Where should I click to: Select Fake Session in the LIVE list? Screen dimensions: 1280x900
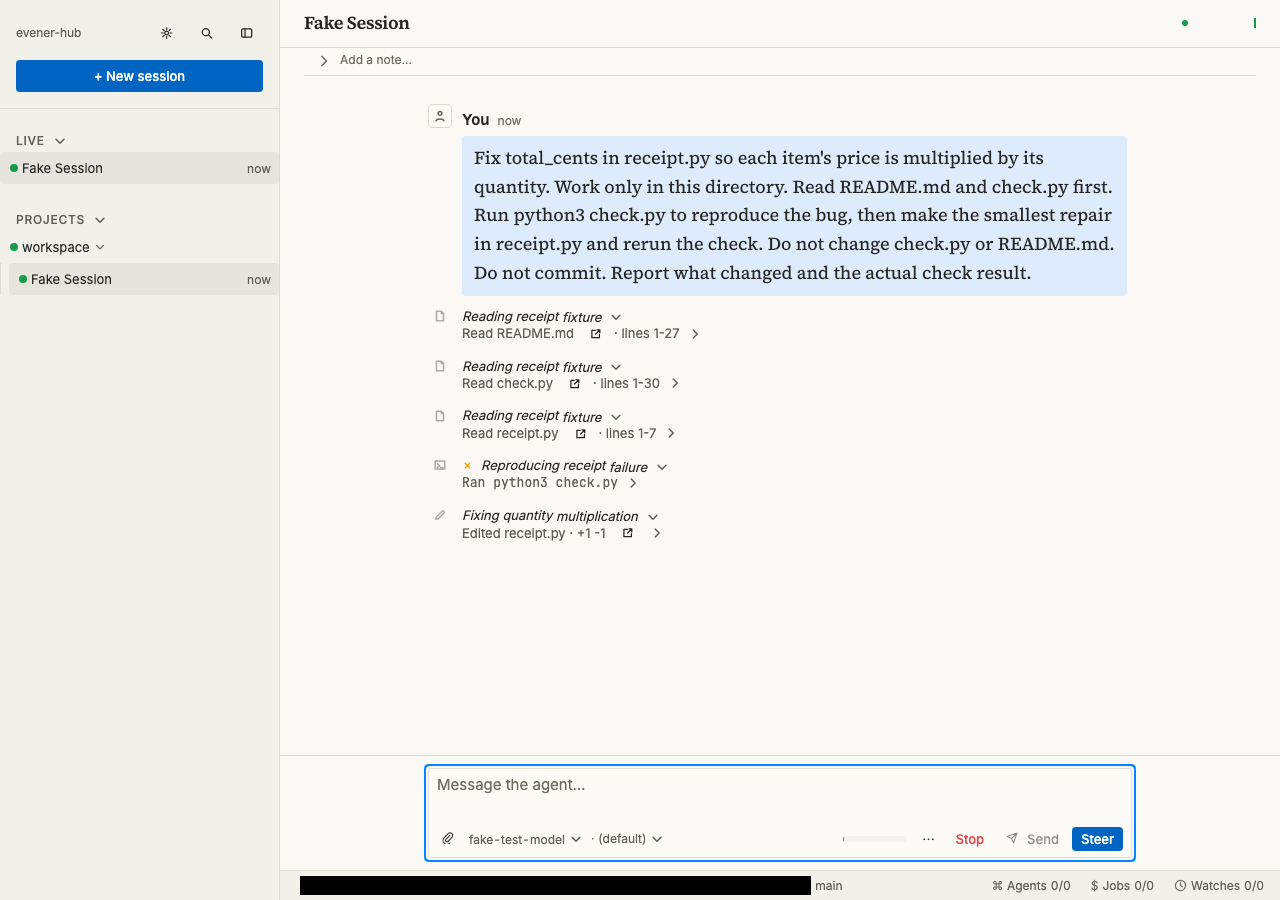(x=140, y=168)
